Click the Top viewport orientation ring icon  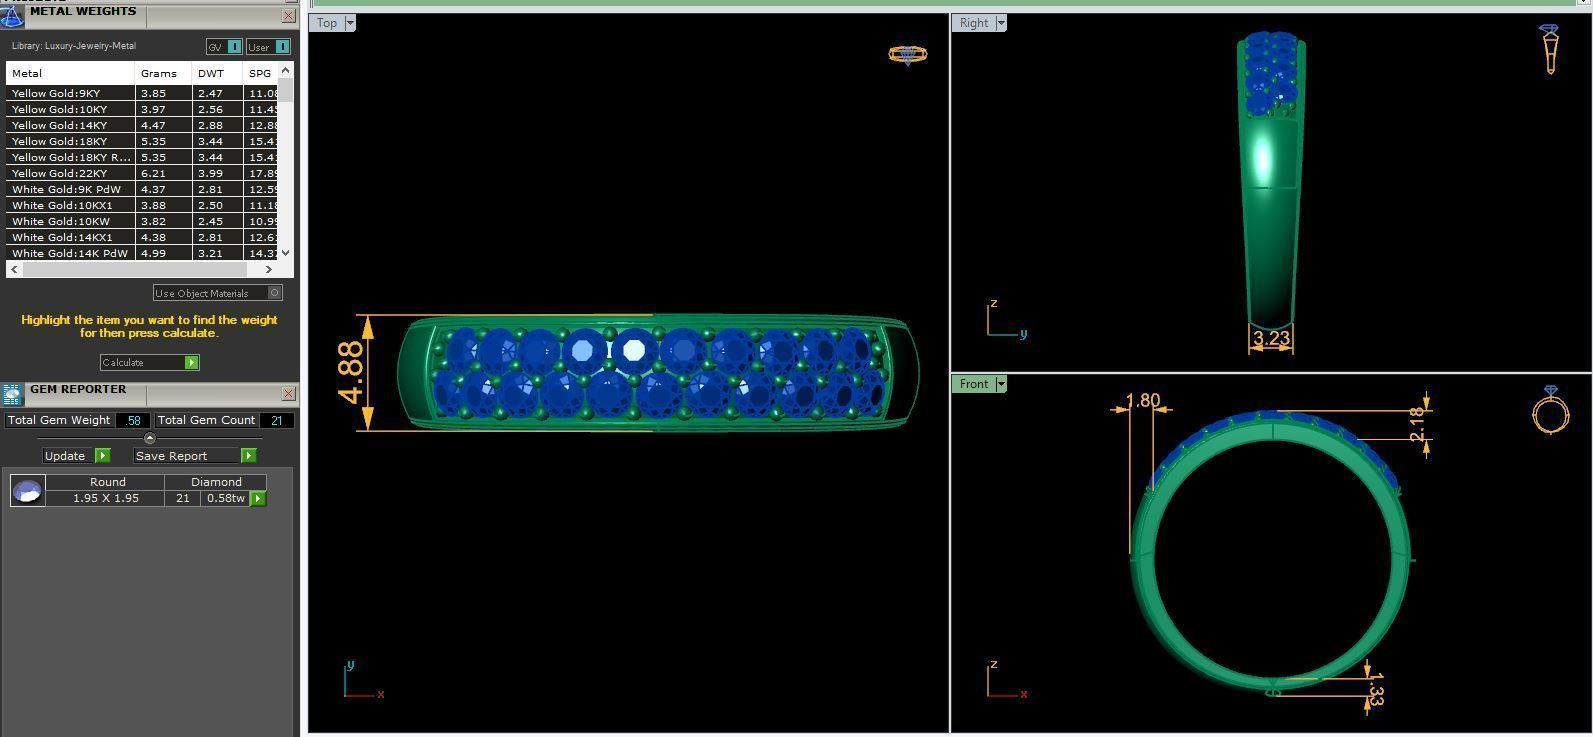[907, 54]
